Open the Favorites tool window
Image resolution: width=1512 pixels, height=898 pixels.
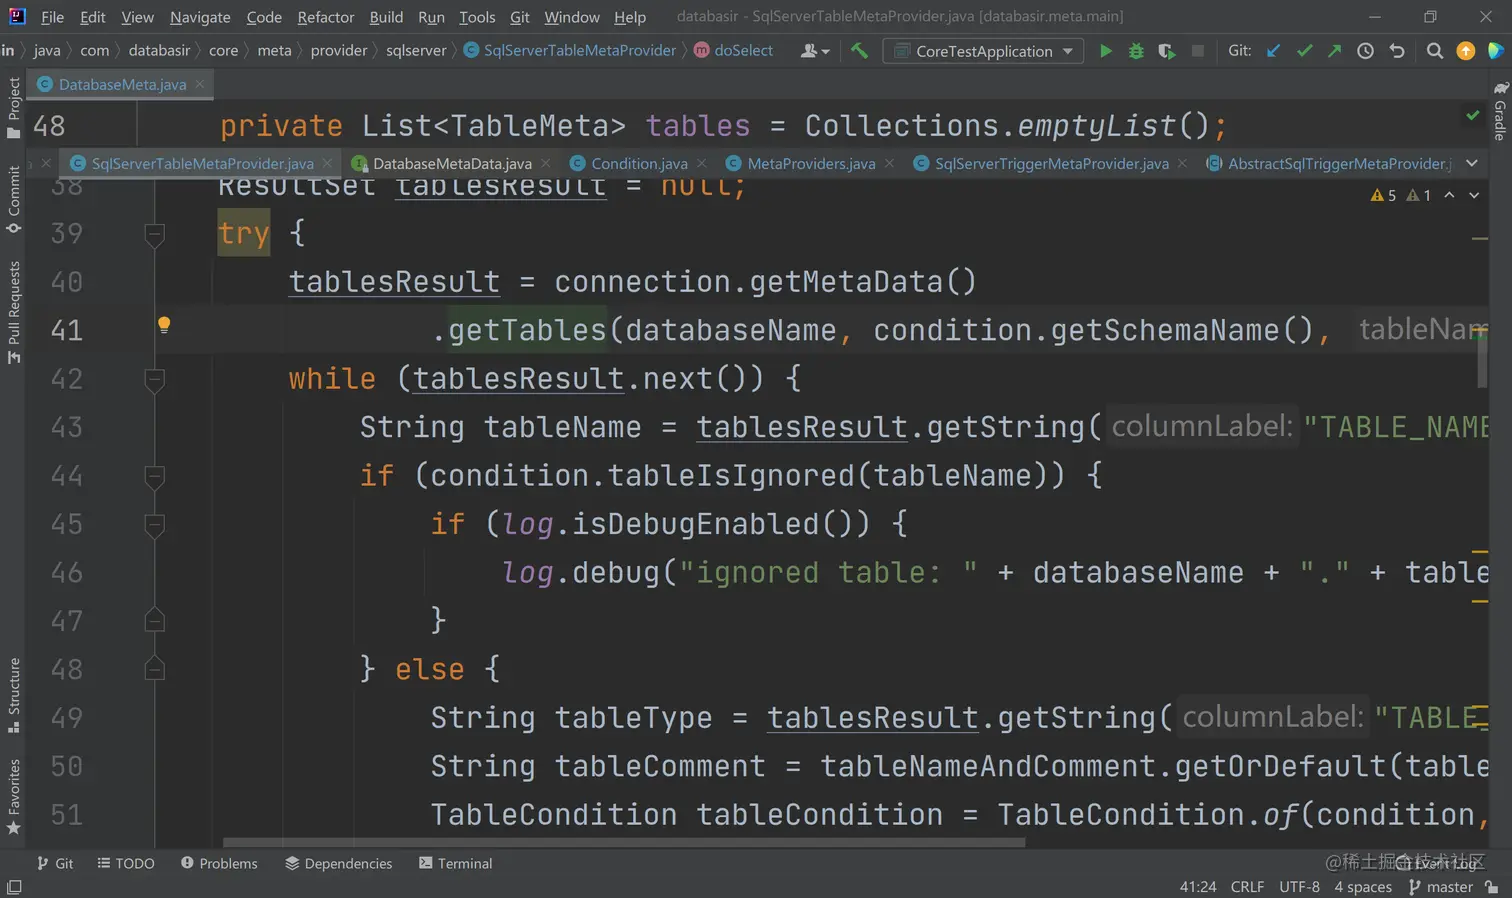(13, 797)
